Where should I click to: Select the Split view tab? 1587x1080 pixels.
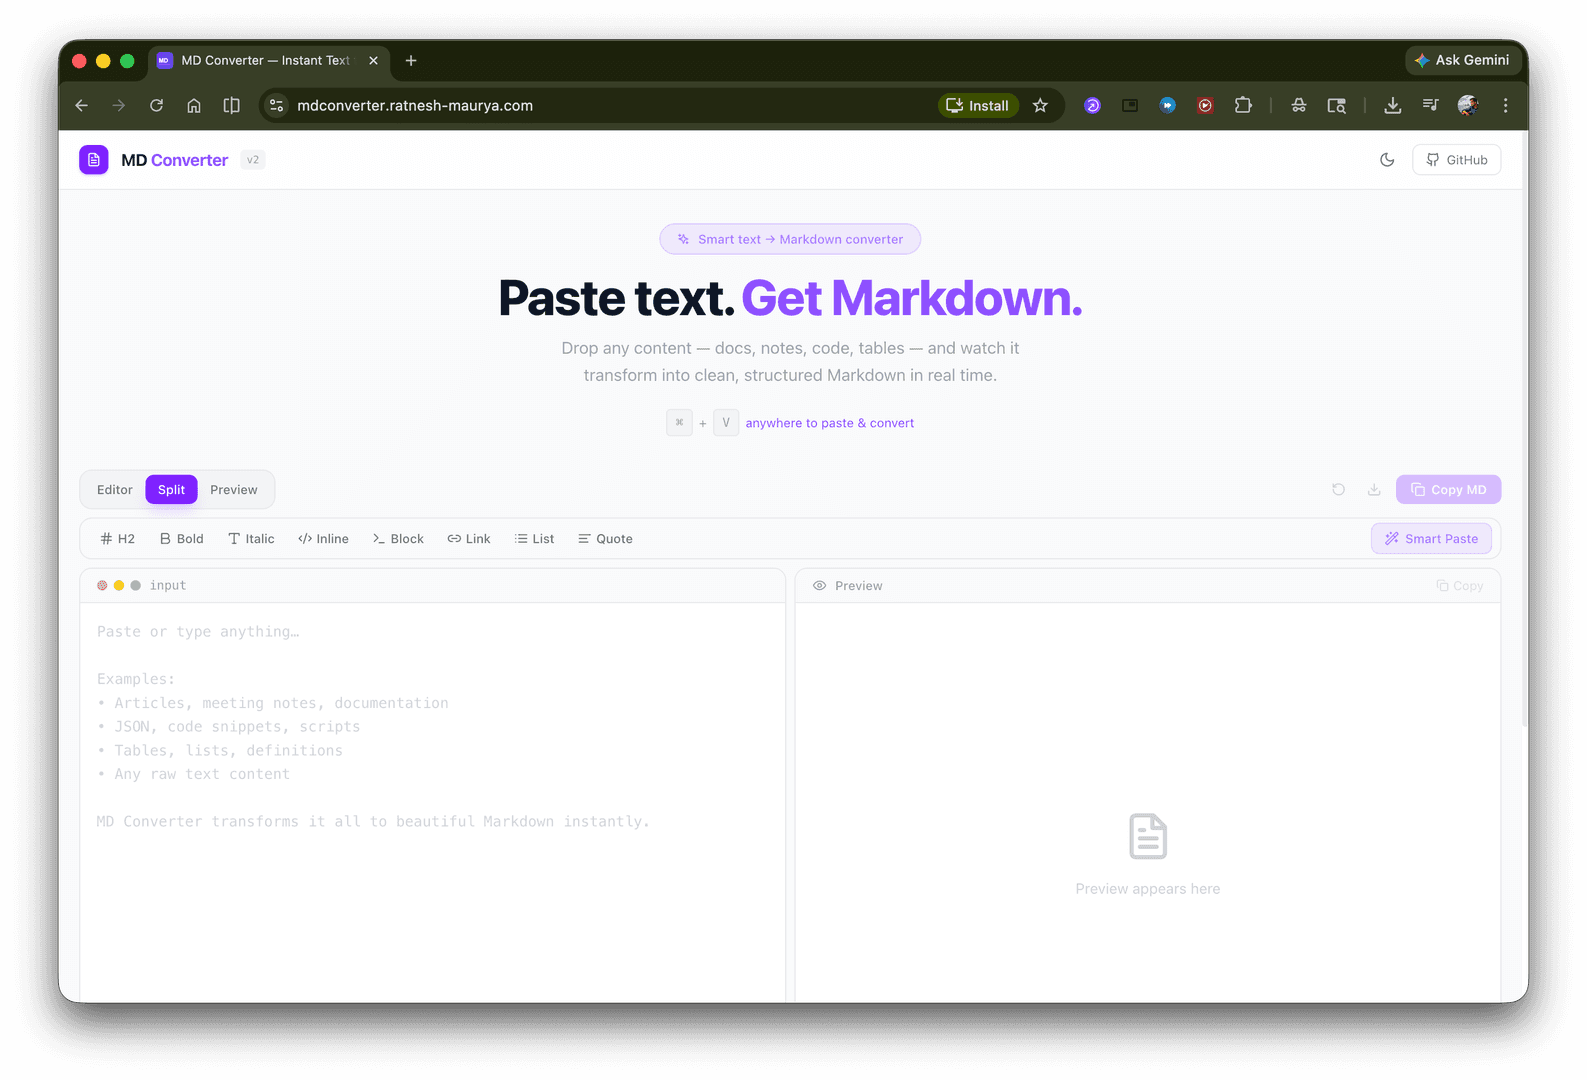(x=171, y=490)
